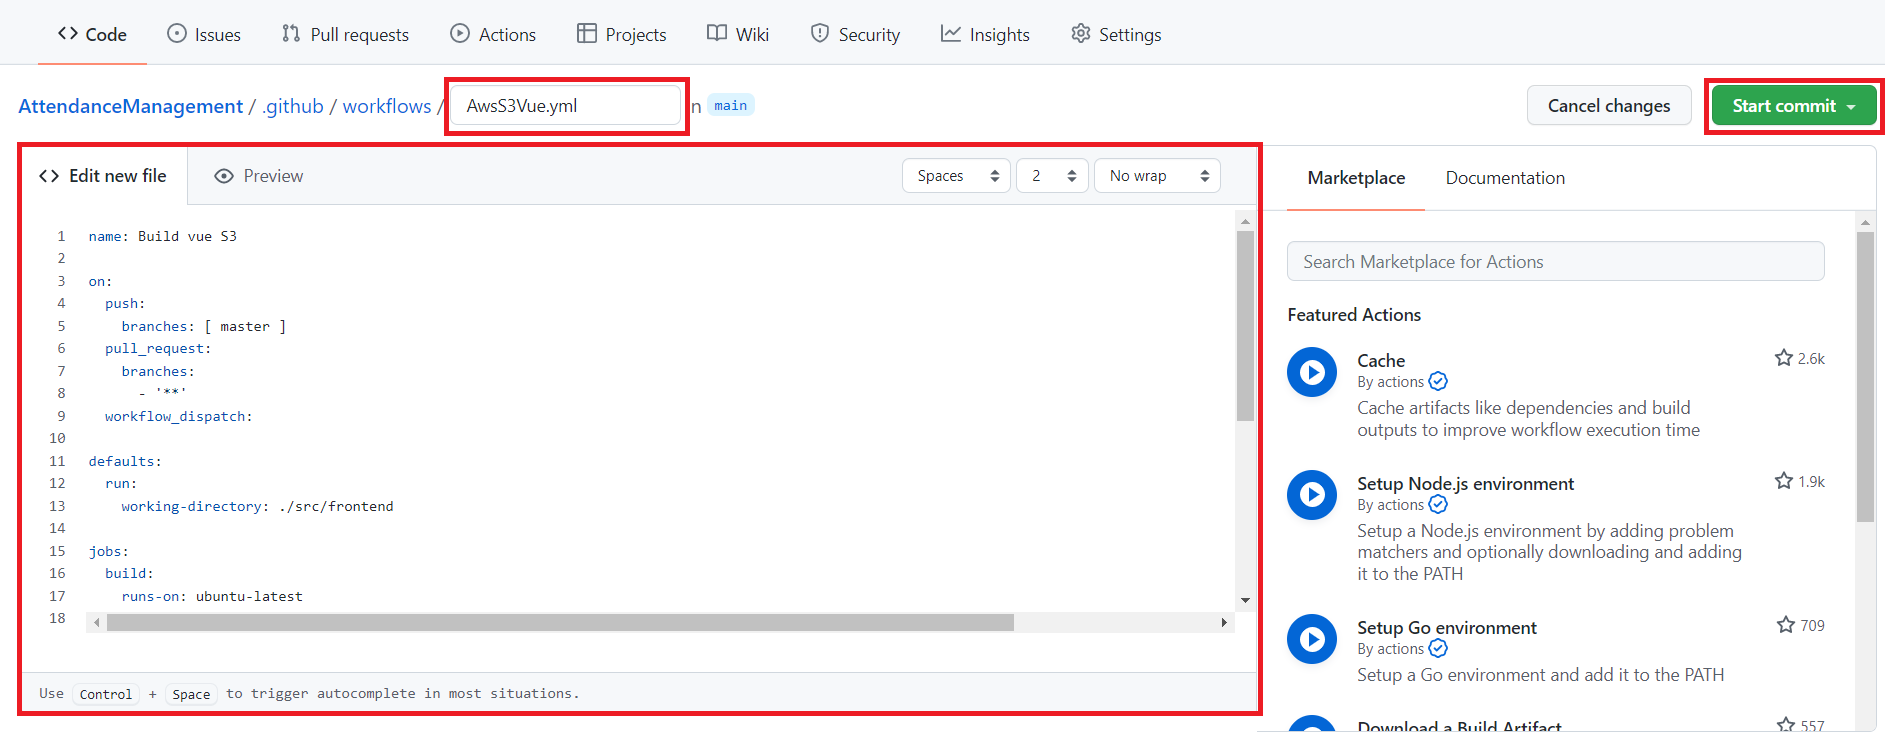Place cursor on 'name: Build vue S3' line

162,236
